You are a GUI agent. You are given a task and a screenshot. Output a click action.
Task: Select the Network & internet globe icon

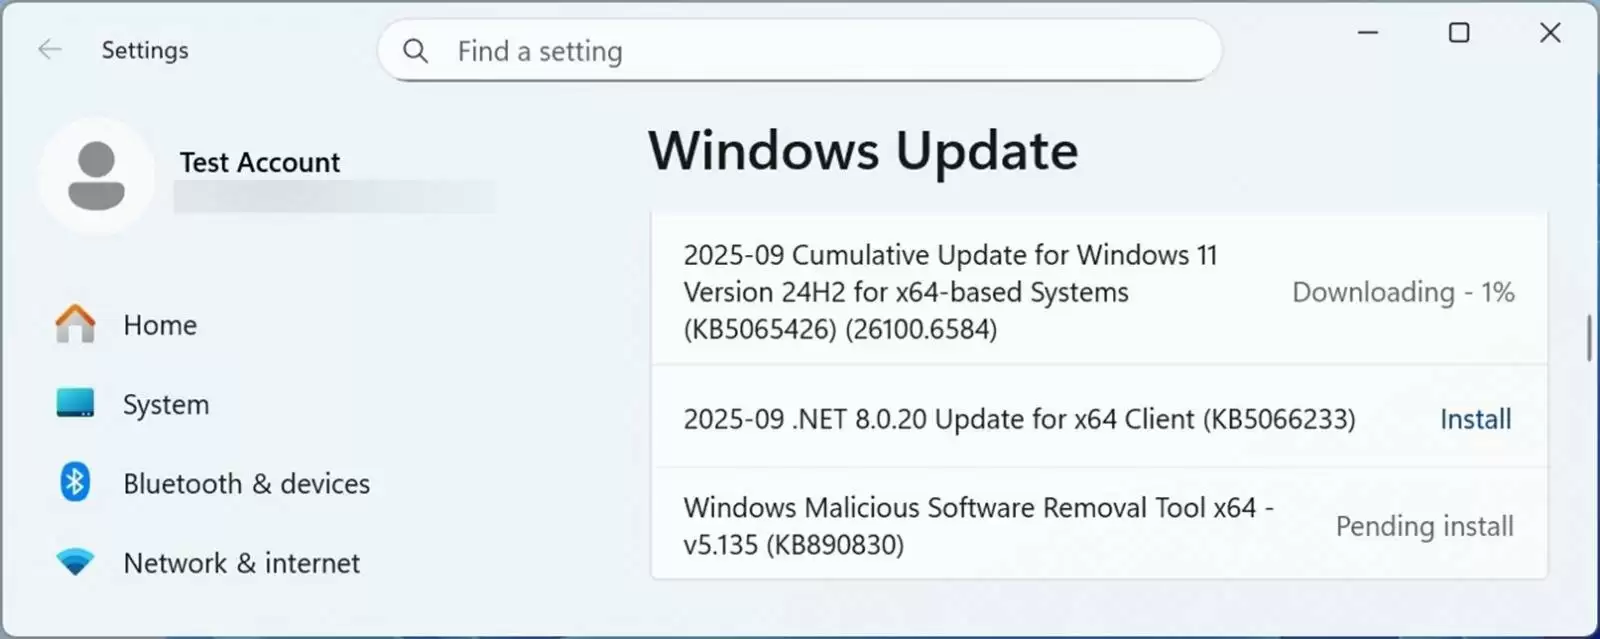tap(74, 562)
